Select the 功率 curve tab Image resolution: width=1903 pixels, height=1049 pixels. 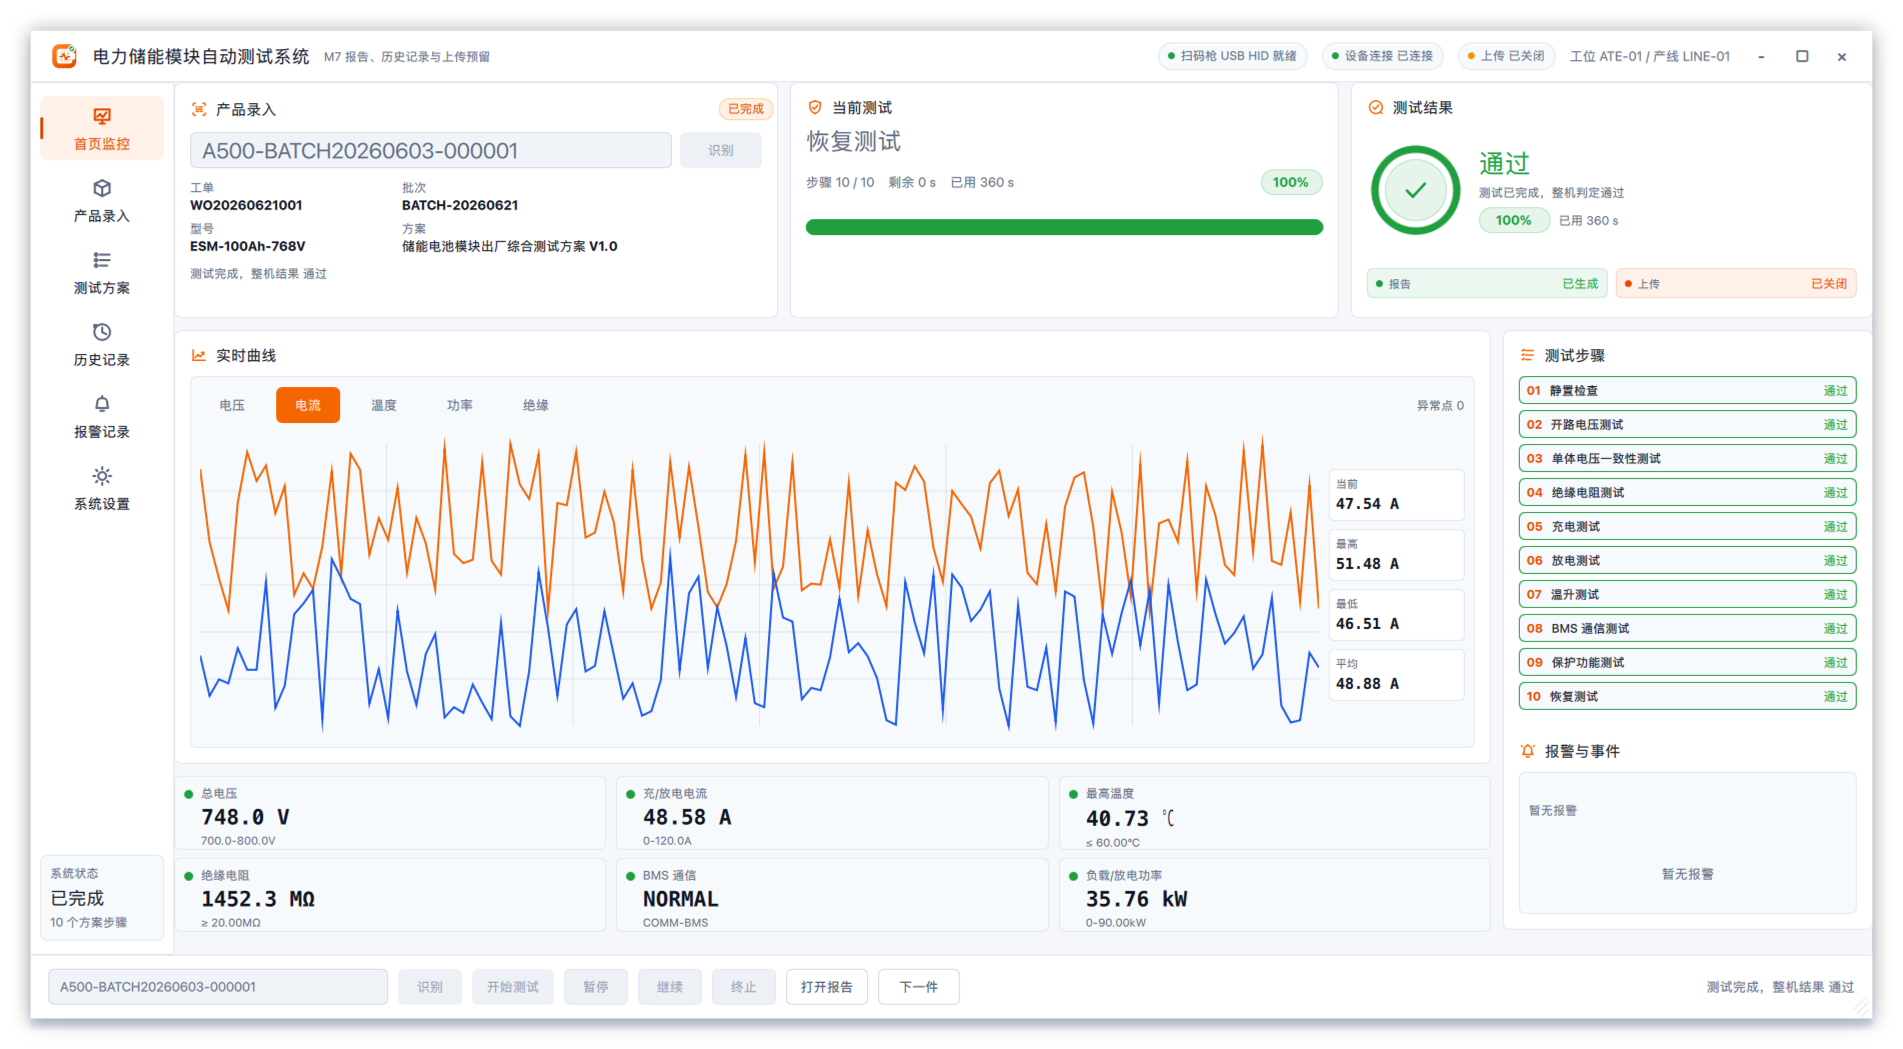pos(460,405)
